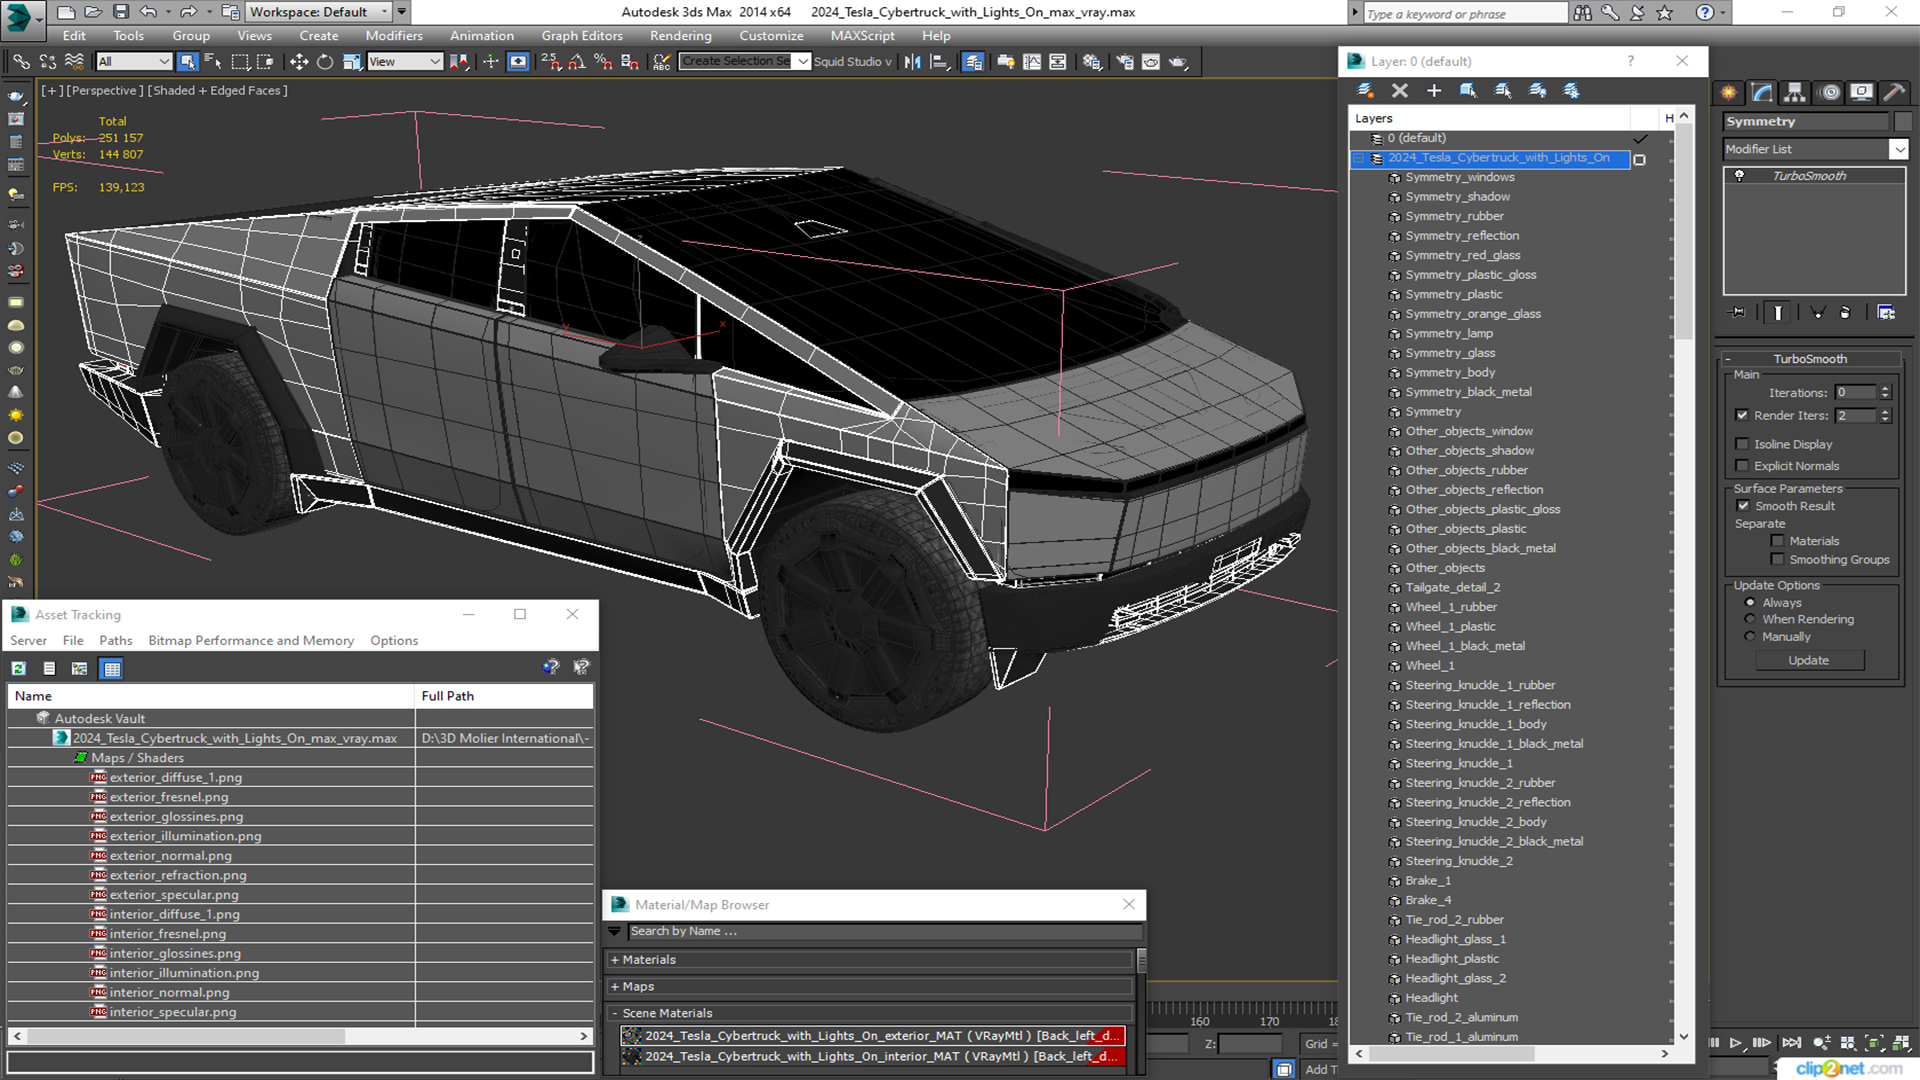Image resolution: width=1920 pixels, height=1080 pixels.
Task: Click the Select and Rotate tool
Action: pyautogui.click(x=325, y=62)
